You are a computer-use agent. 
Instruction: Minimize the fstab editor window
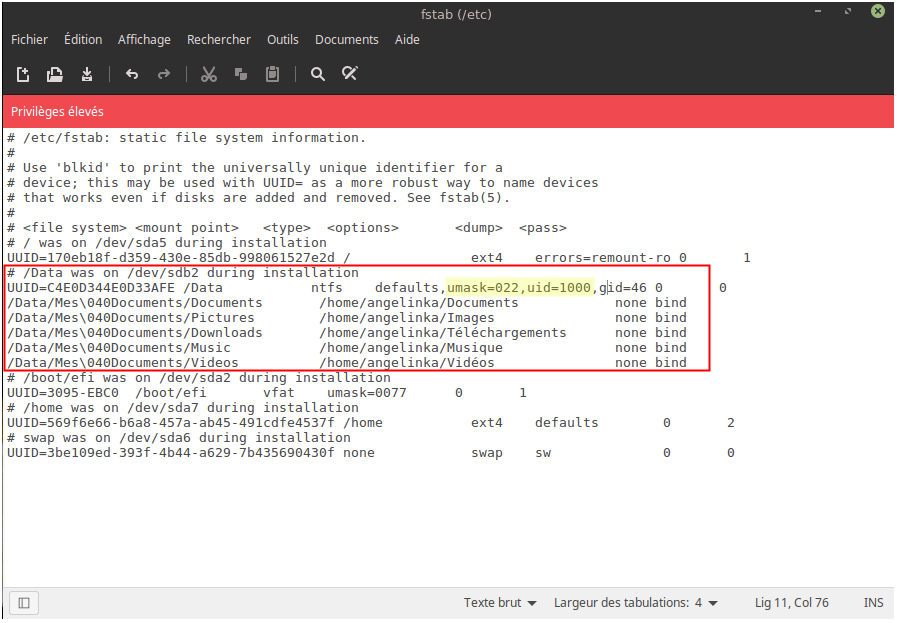(x=818, y=11)
